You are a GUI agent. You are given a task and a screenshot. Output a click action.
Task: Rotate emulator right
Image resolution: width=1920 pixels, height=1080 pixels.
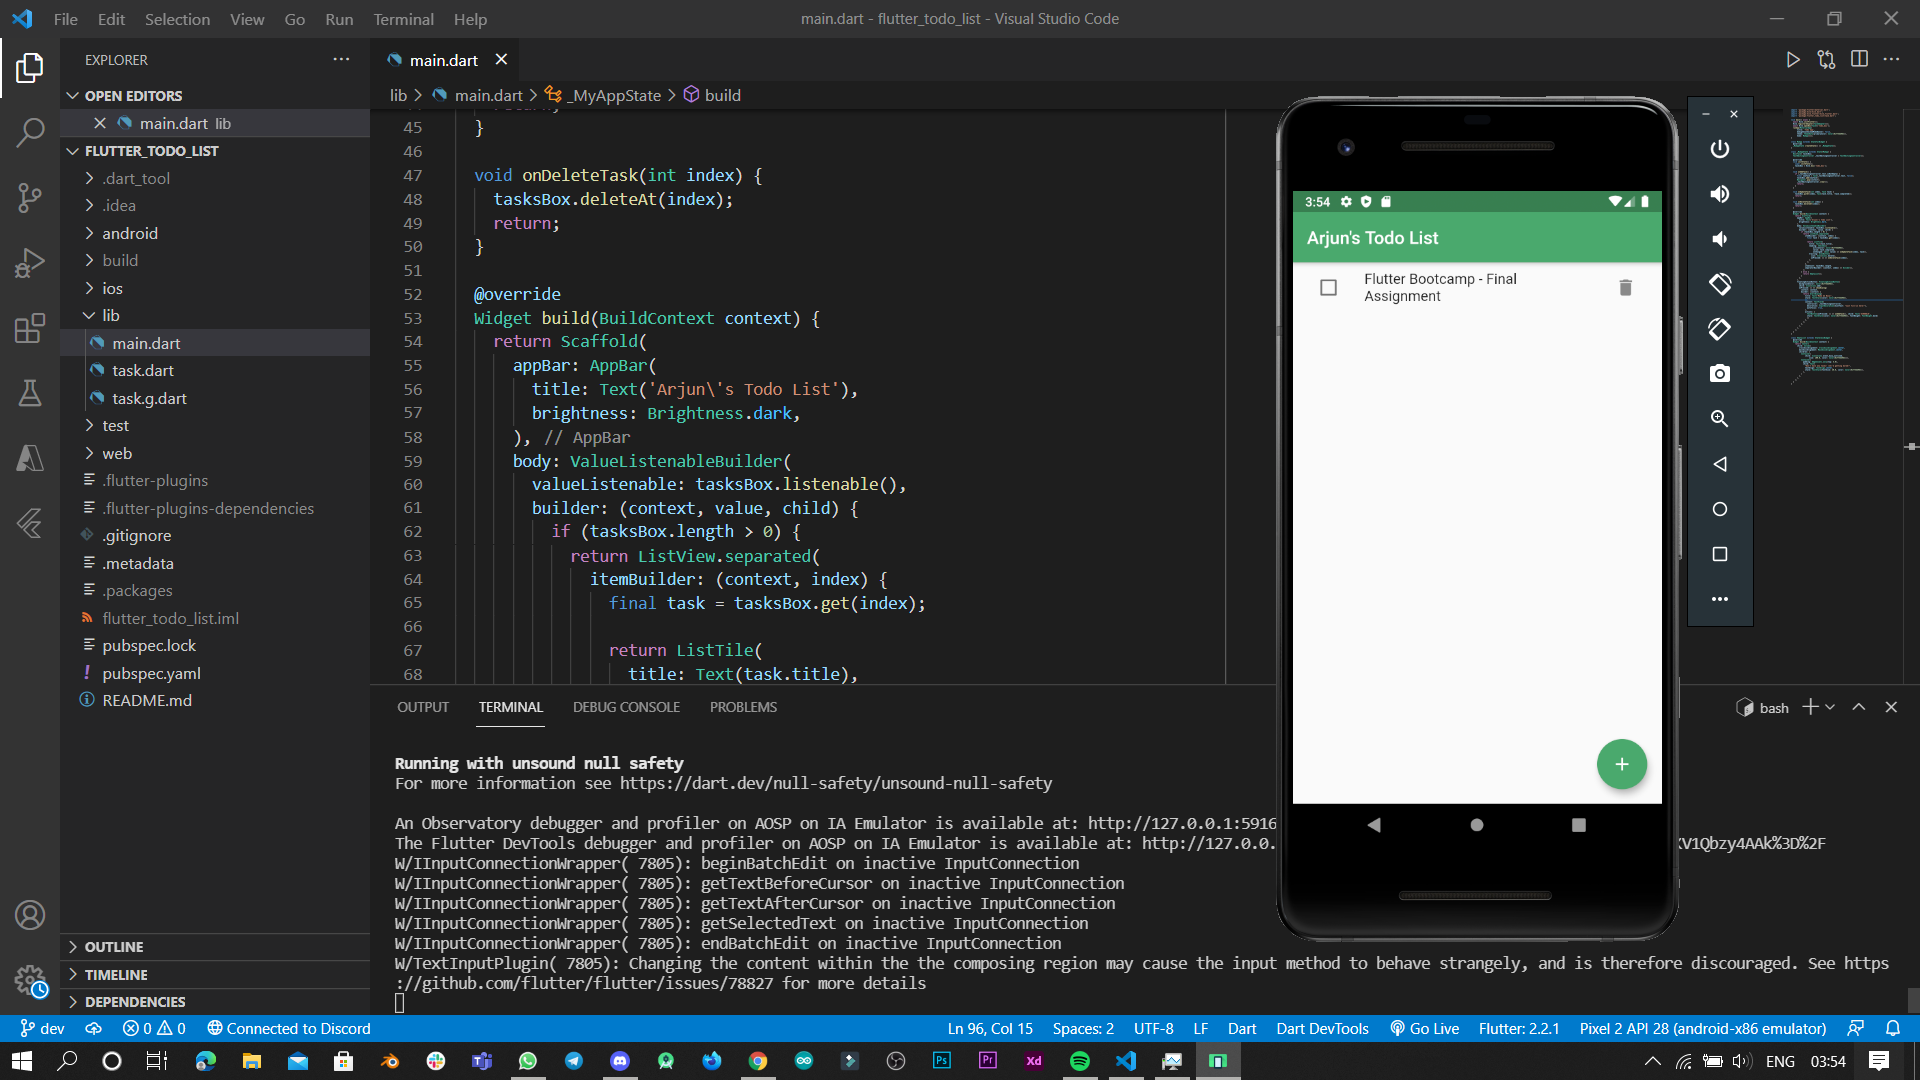click(x=1720, y=329)
